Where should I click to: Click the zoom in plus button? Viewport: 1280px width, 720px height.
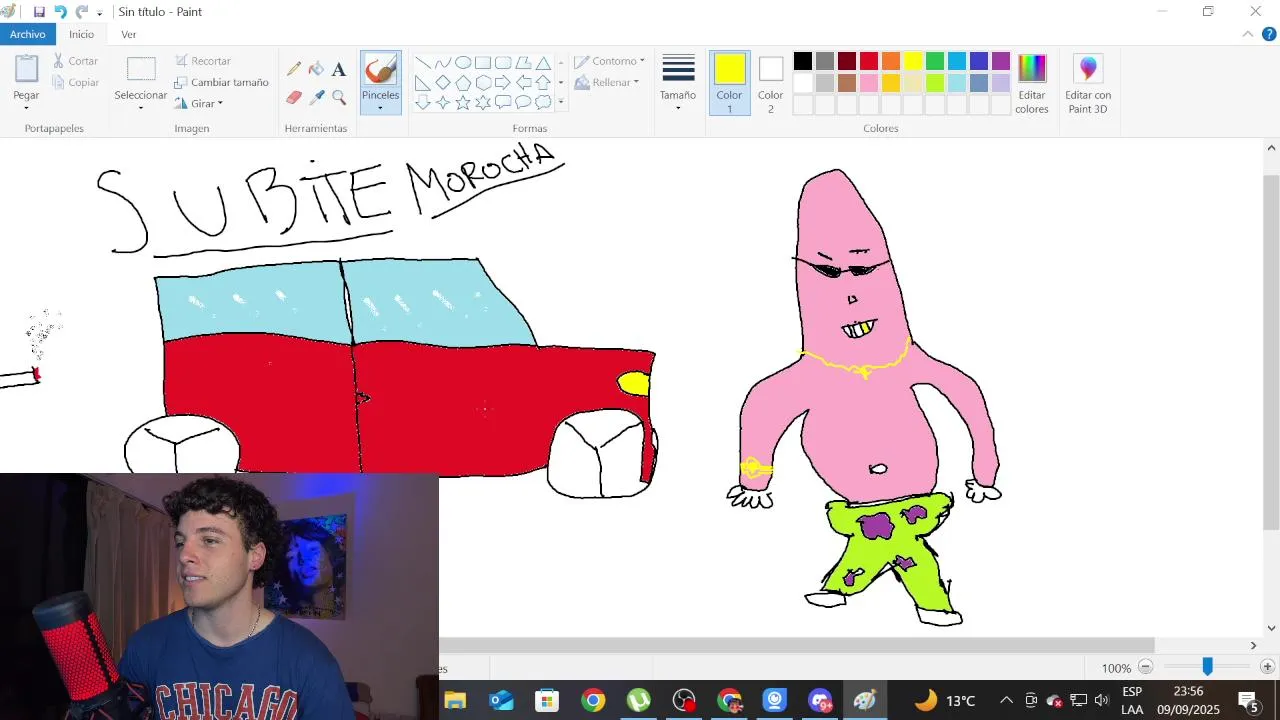click(1267, 667)
